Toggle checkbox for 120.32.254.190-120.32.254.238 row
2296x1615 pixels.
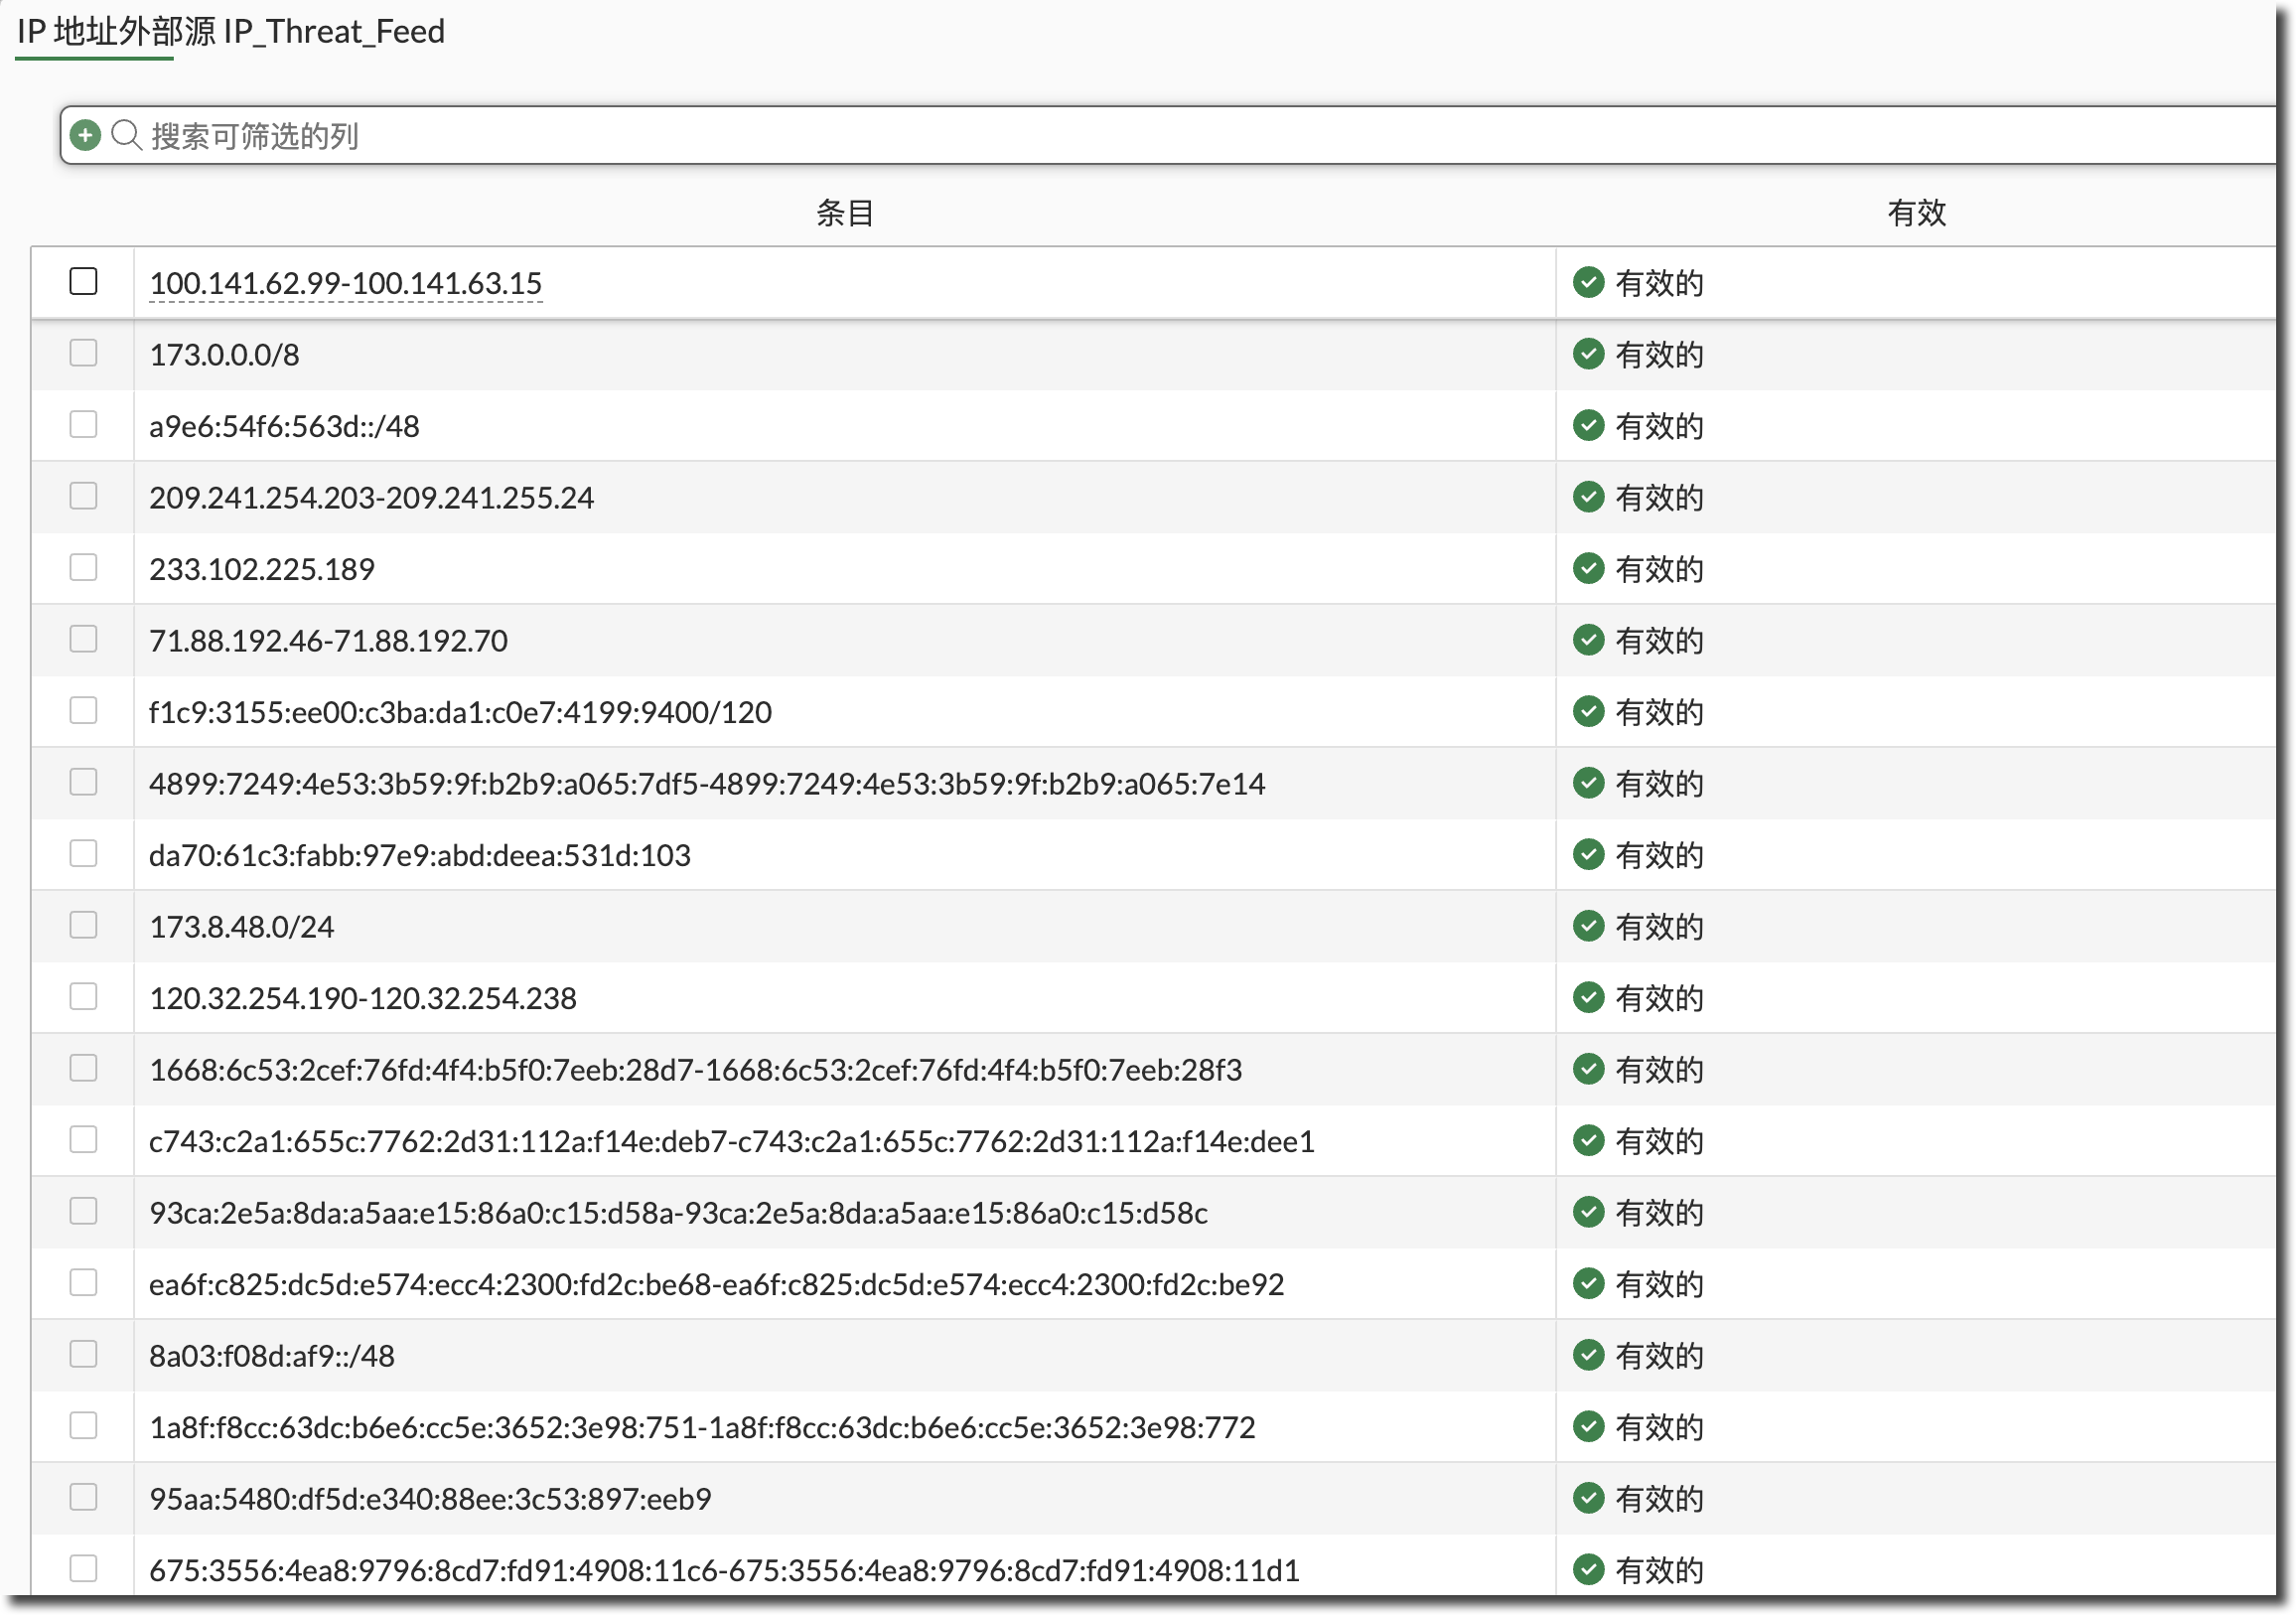click(x=84, y=997)
